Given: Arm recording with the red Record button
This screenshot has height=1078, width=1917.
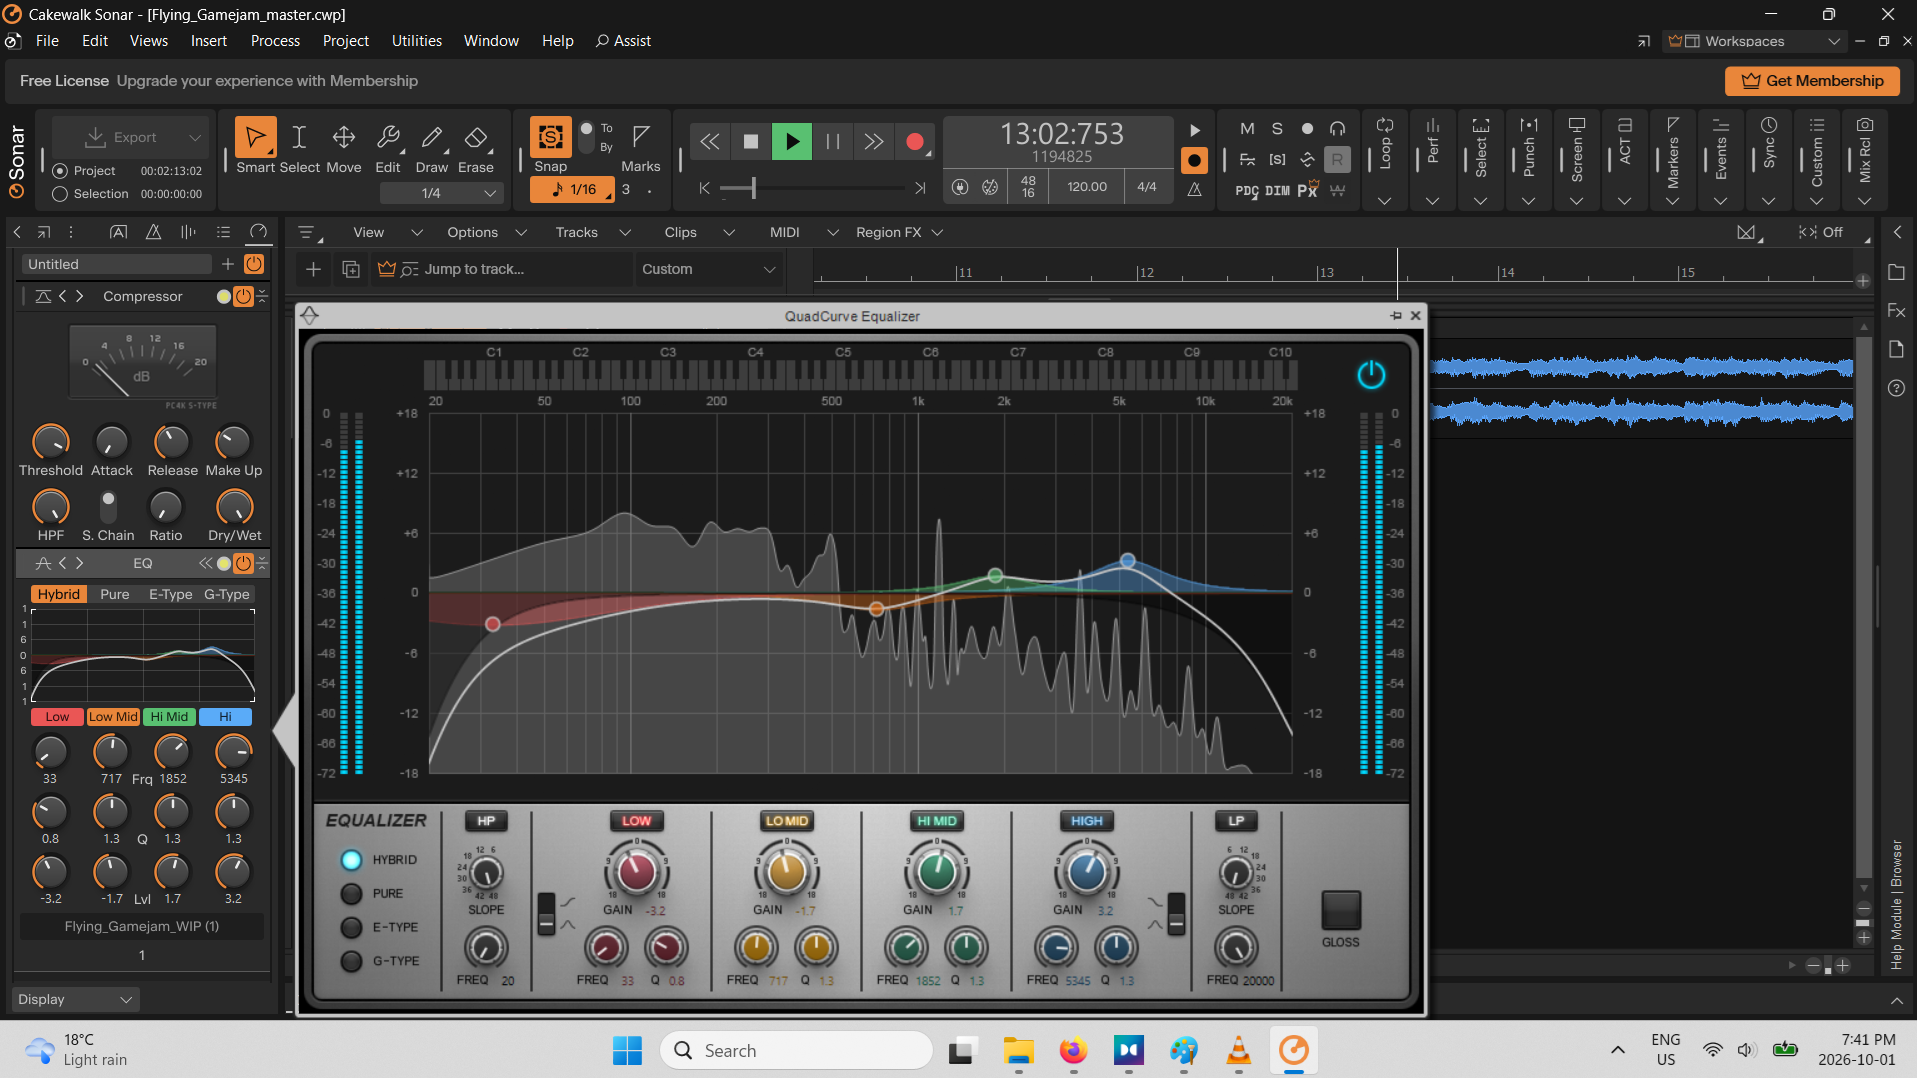Looking at the screenshot, I should pyautogui.click(x=914, y=142).
